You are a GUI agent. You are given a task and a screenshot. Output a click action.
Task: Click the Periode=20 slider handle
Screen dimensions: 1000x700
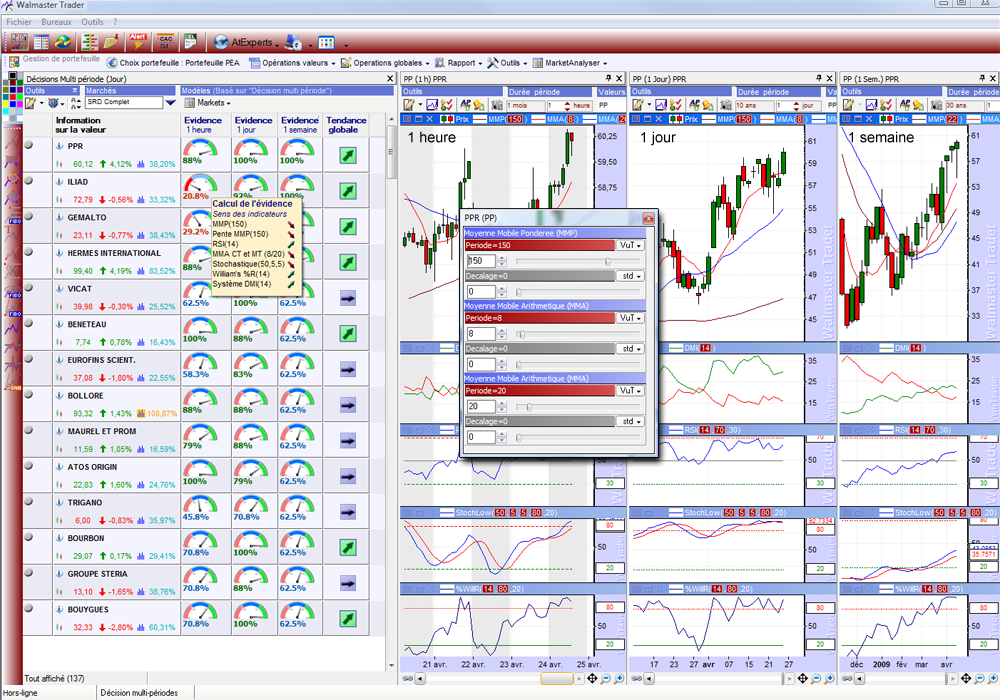pyautogui.click(x=529, y=407)
